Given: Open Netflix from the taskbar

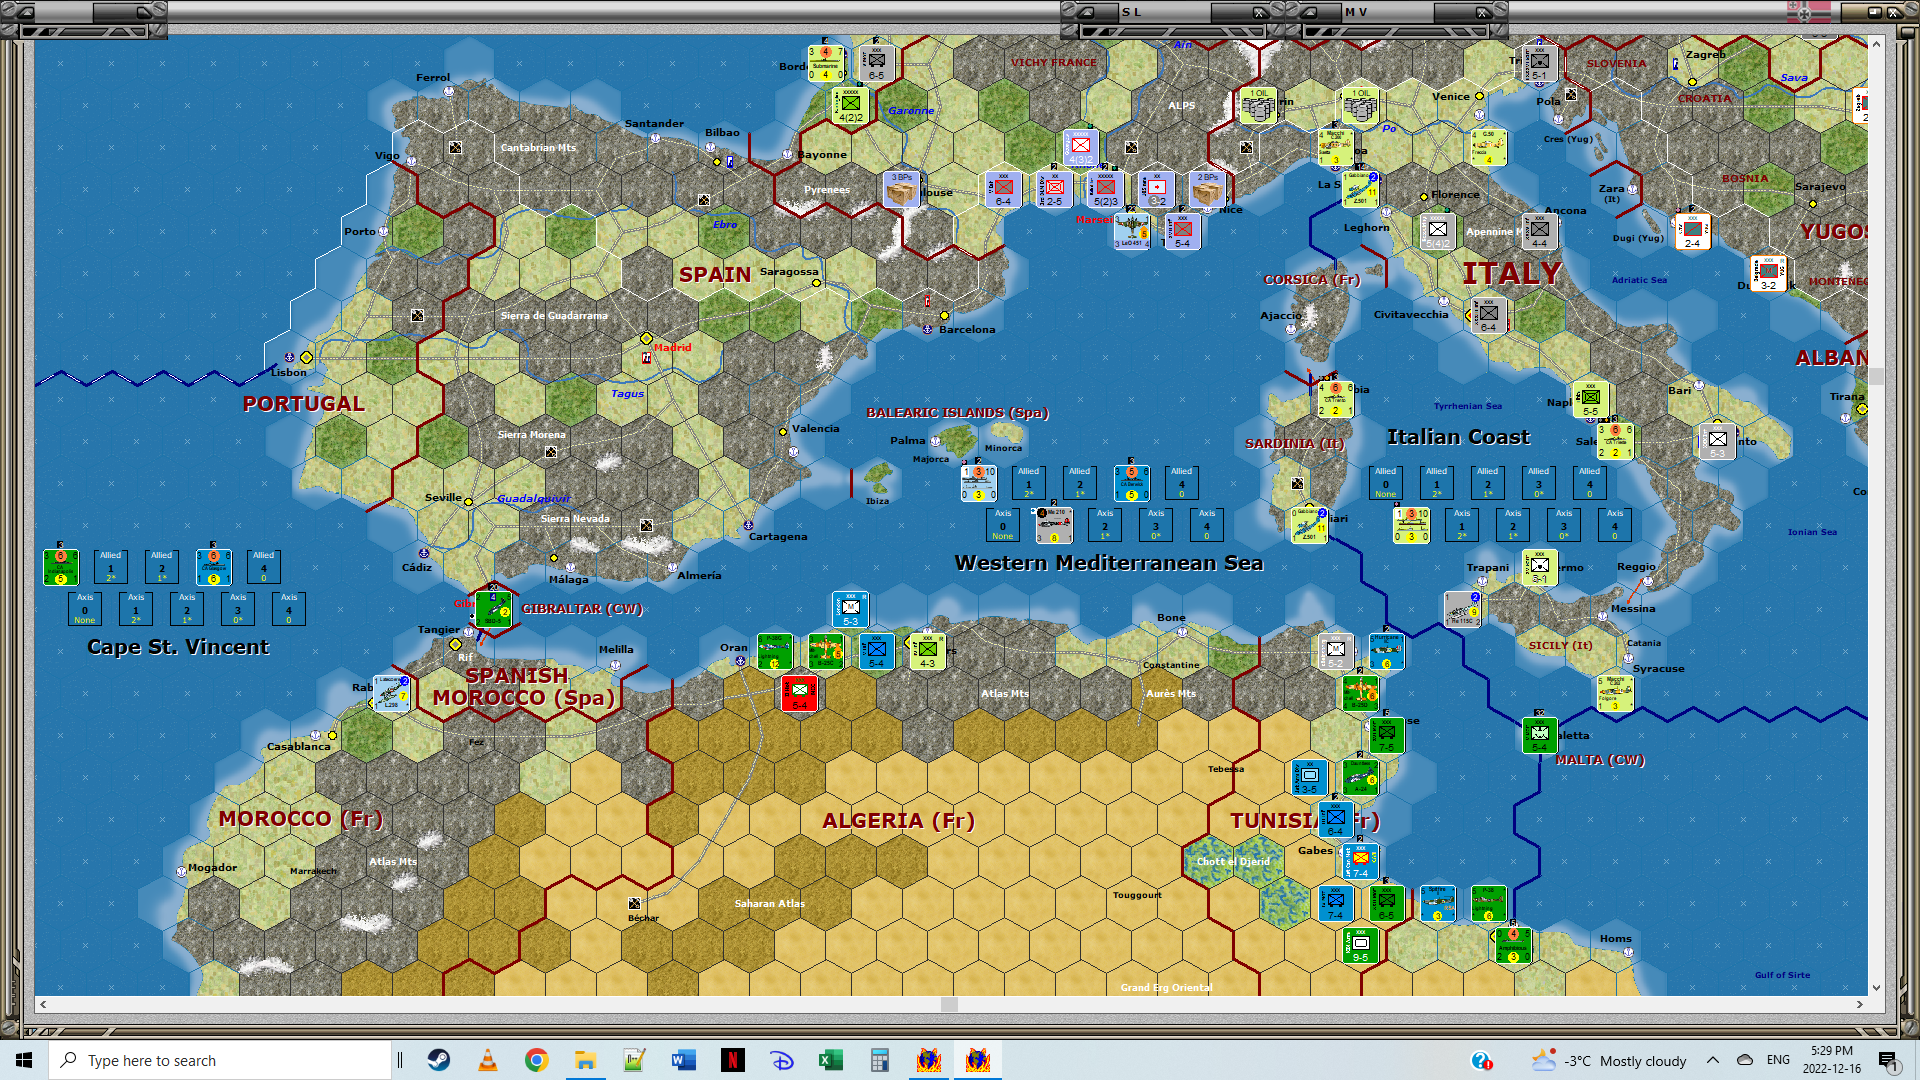Looking at the screenshot, I should tap(733, 1060).
